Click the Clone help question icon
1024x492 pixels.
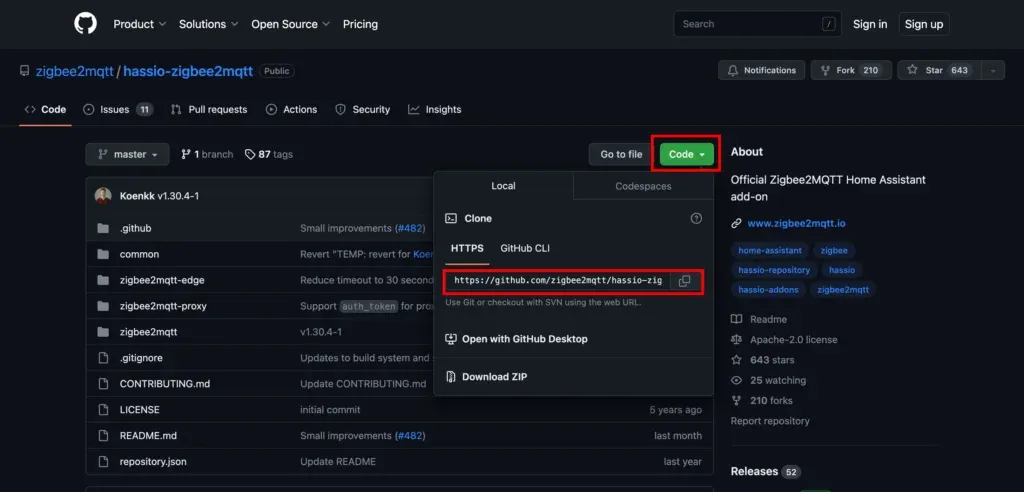tap(696, 218)
